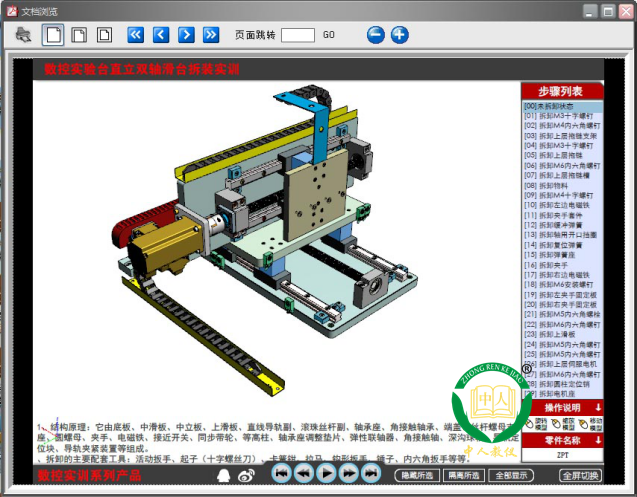Screen dimensions: 637x497
Task: Go to previous page
Action: [161, 35]
